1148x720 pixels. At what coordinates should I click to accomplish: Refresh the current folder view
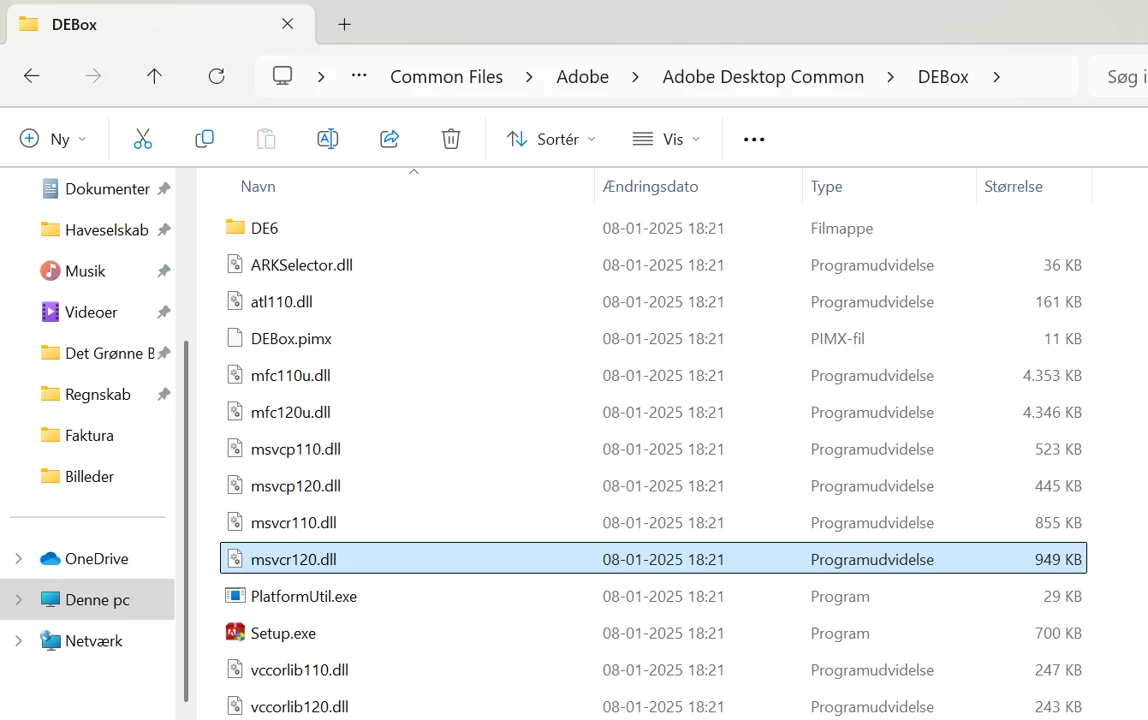[x=216, y=76]
